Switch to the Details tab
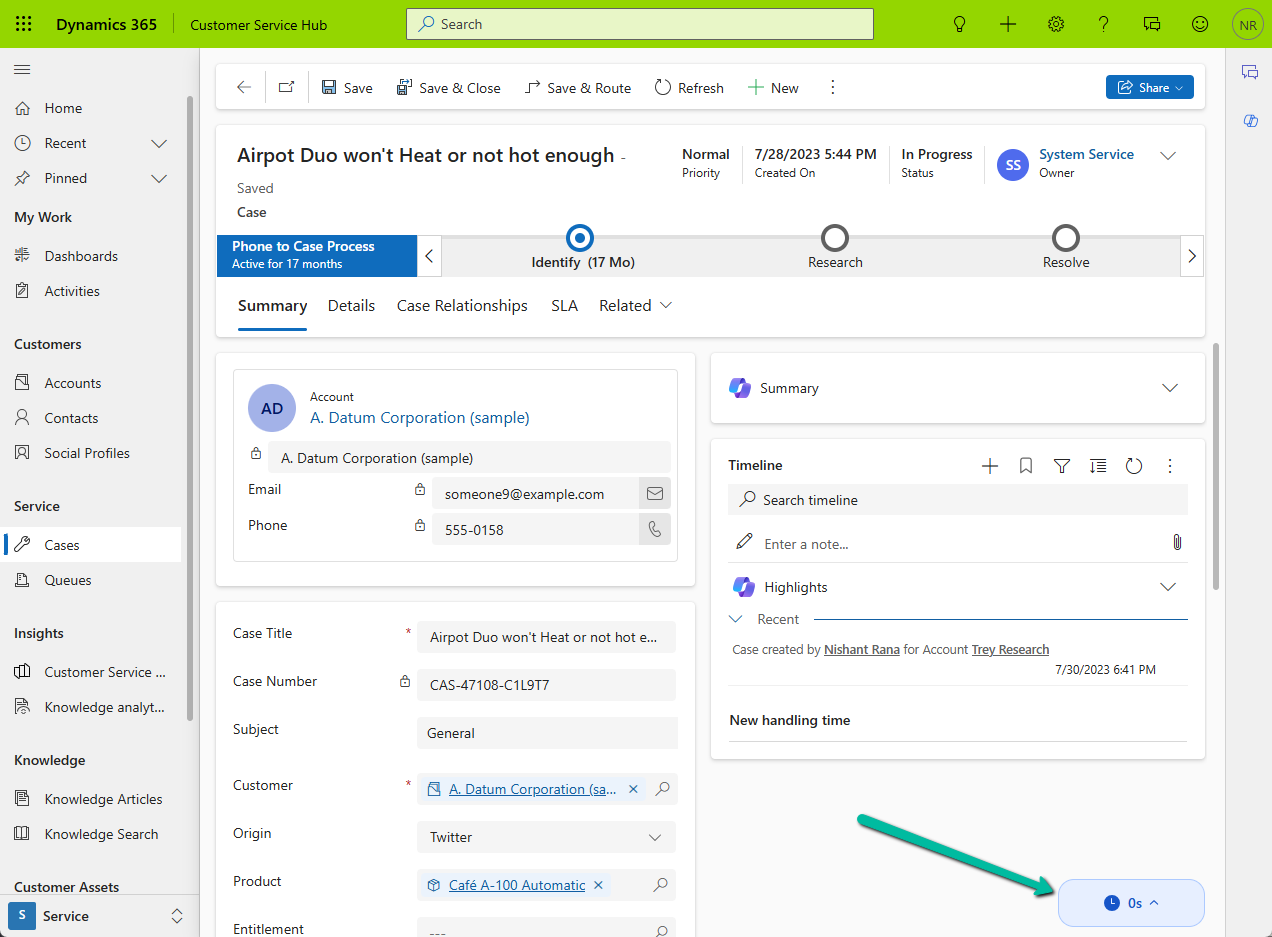Screen dimensions: 1272x937 [351, 306]
